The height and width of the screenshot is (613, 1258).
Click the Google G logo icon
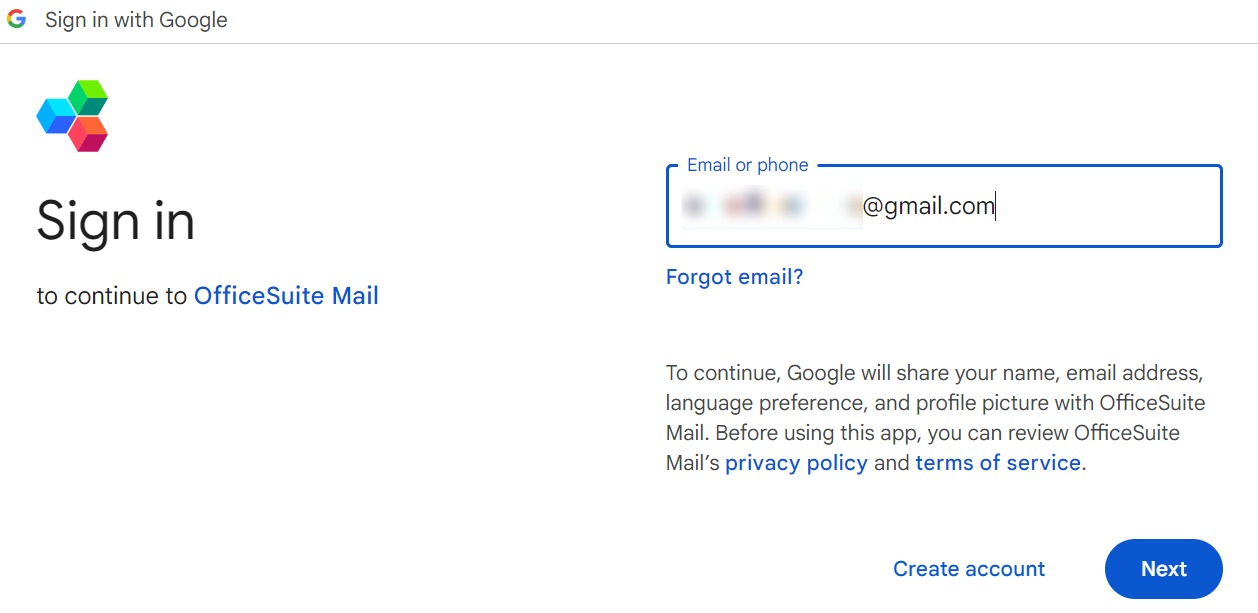coord(16,20)
